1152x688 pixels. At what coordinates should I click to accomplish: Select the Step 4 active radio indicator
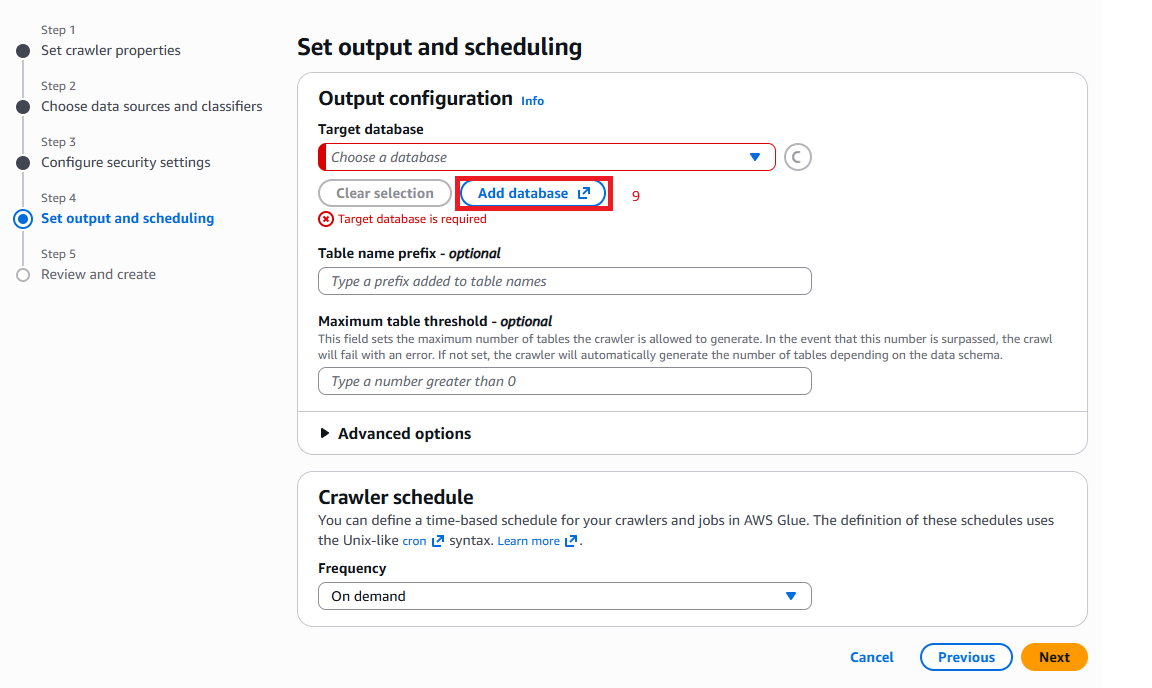point(24,218)
